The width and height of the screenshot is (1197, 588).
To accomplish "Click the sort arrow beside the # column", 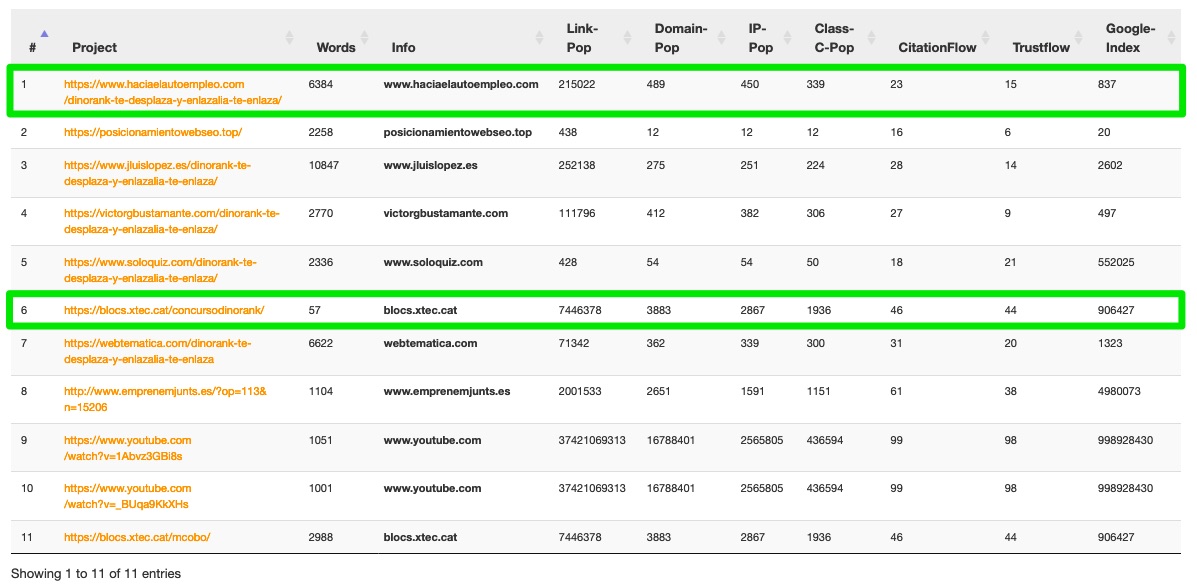I will 44,33.
